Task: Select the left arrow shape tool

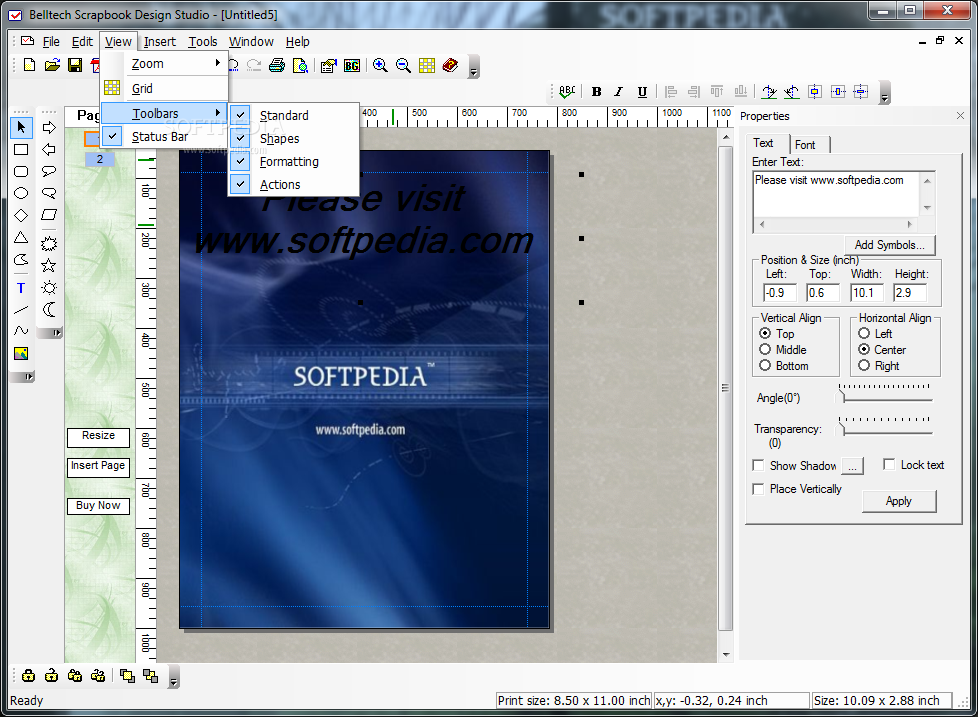Action: tap(49, 150)
